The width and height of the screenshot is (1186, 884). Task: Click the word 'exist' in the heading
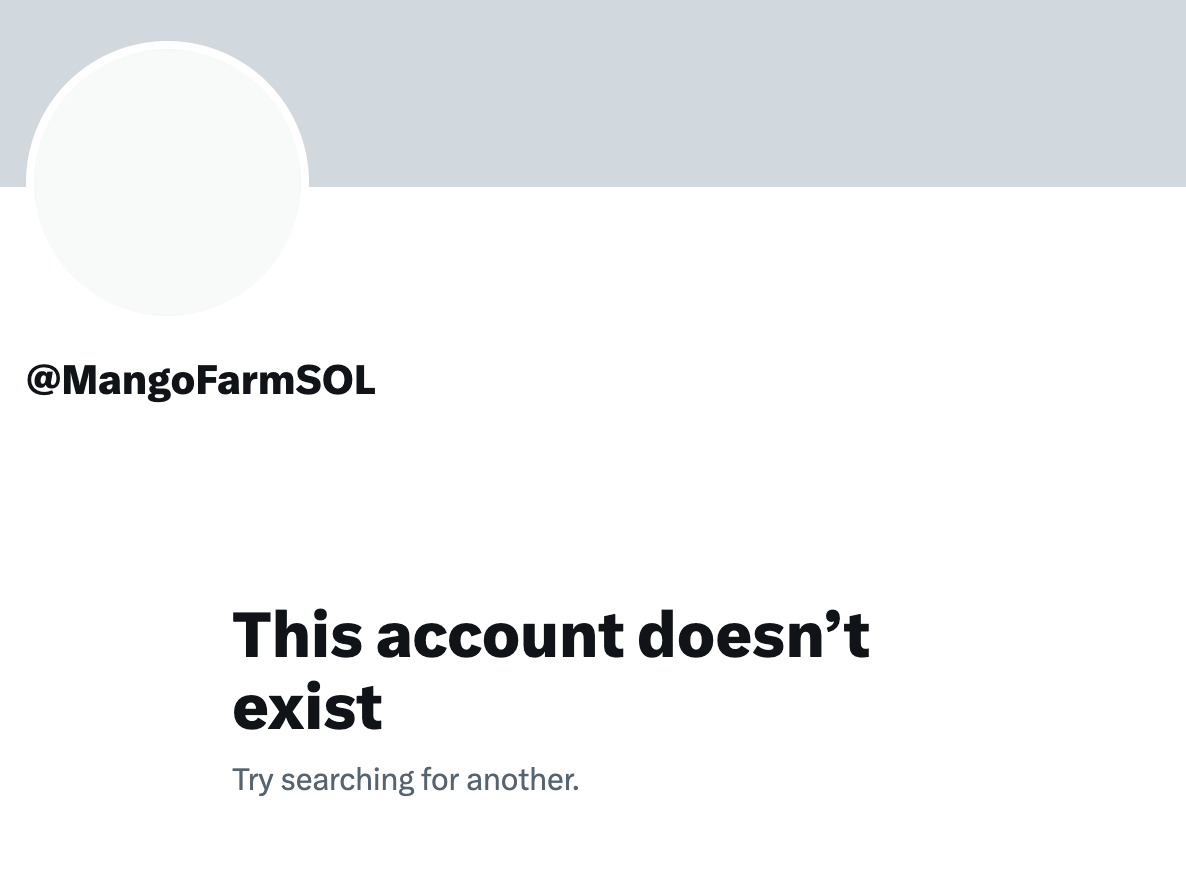(307, 707)
